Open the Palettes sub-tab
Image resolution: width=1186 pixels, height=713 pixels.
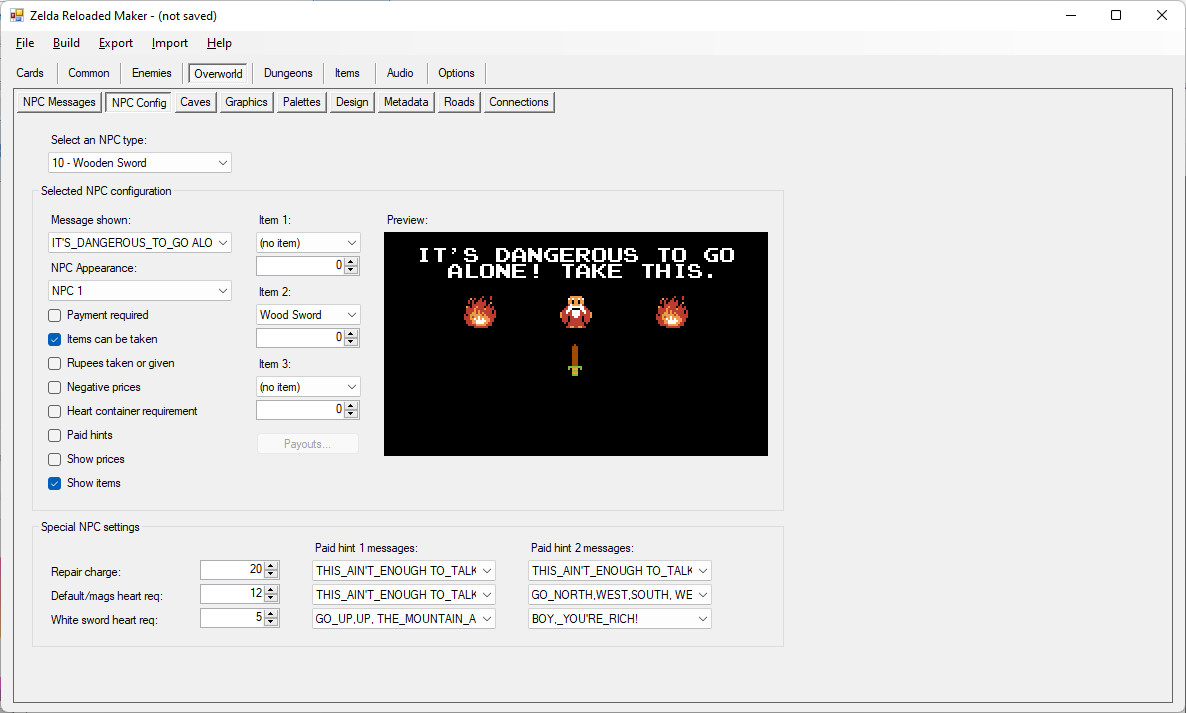(302, 102)
